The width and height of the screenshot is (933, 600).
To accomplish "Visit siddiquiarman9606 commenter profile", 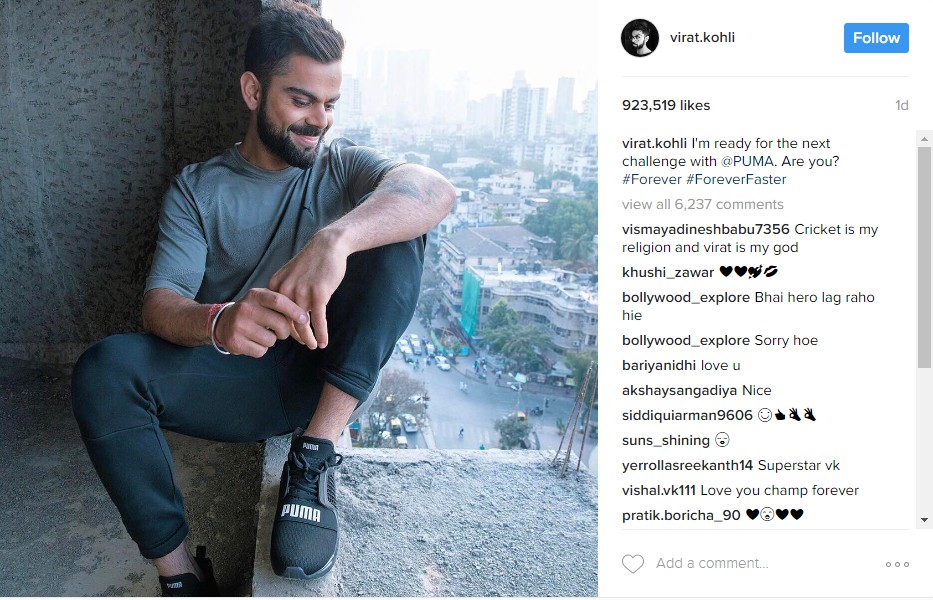I will [x=687, y=415].
